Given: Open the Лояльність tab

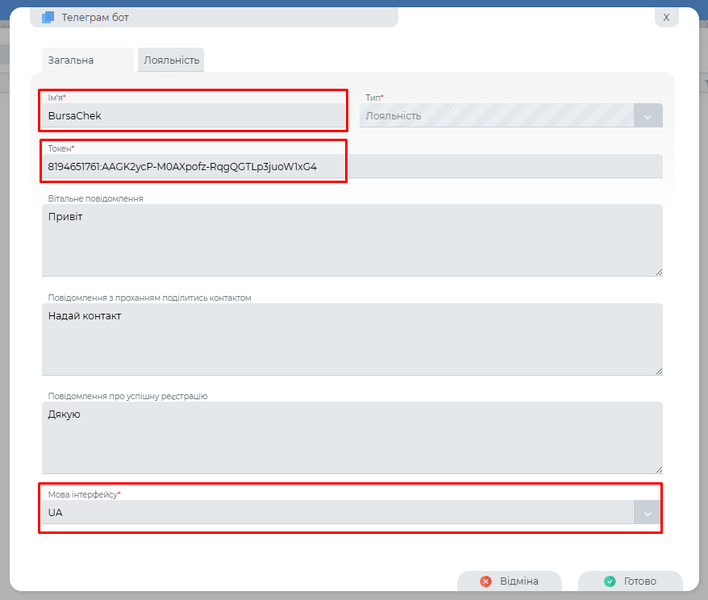Looking at the screenshot, I should pos(171,60).
